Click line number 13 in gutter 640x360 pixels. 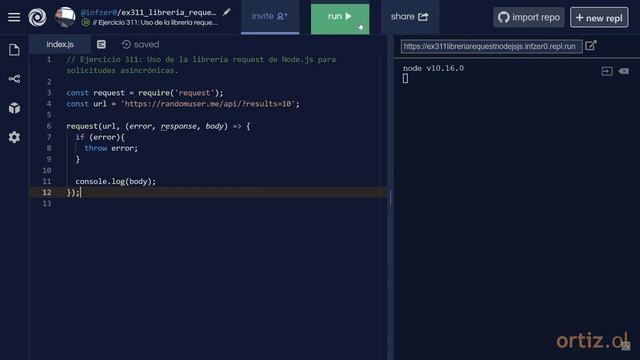coord(47,203)
